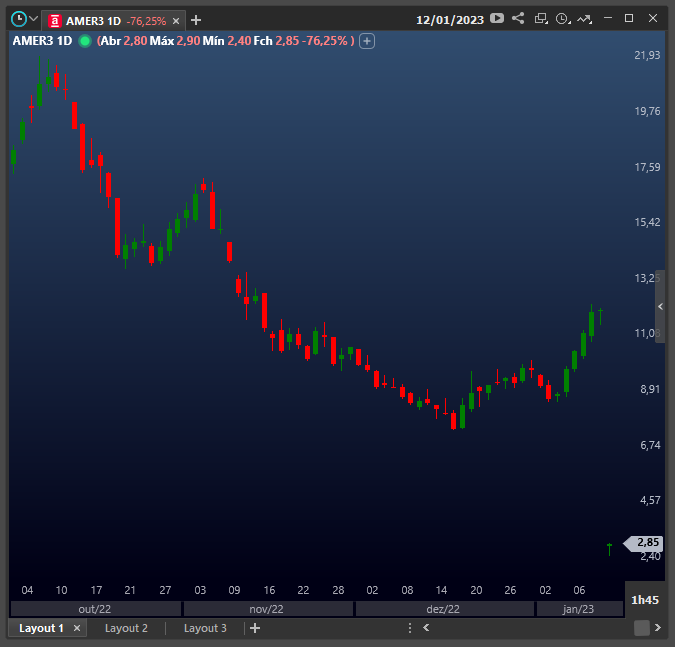Open the video playback icon
675x647 pixels.
click(497, 19)
